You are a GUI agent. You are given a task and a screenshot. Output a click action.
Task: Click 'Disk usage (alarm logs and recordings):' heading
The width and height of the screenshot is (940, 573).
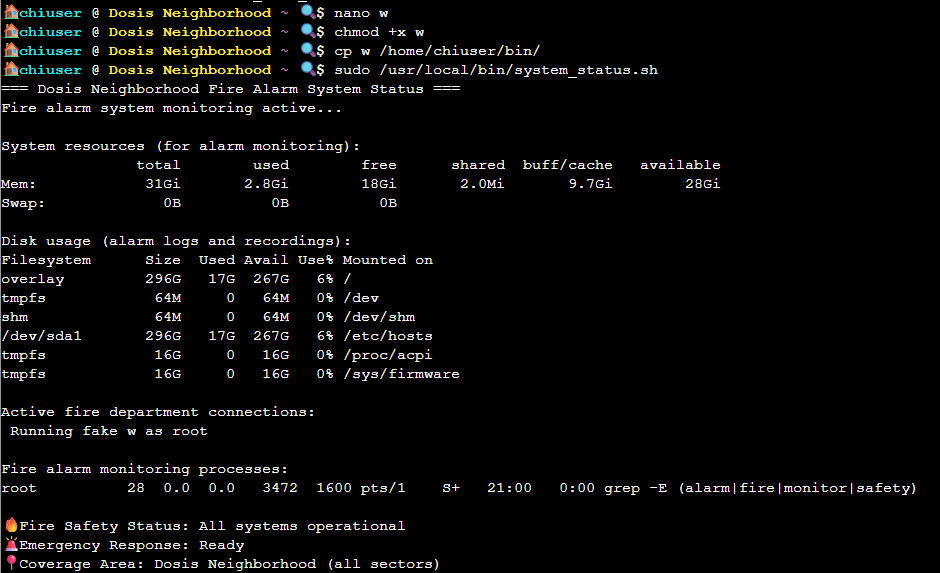[176, 242]
